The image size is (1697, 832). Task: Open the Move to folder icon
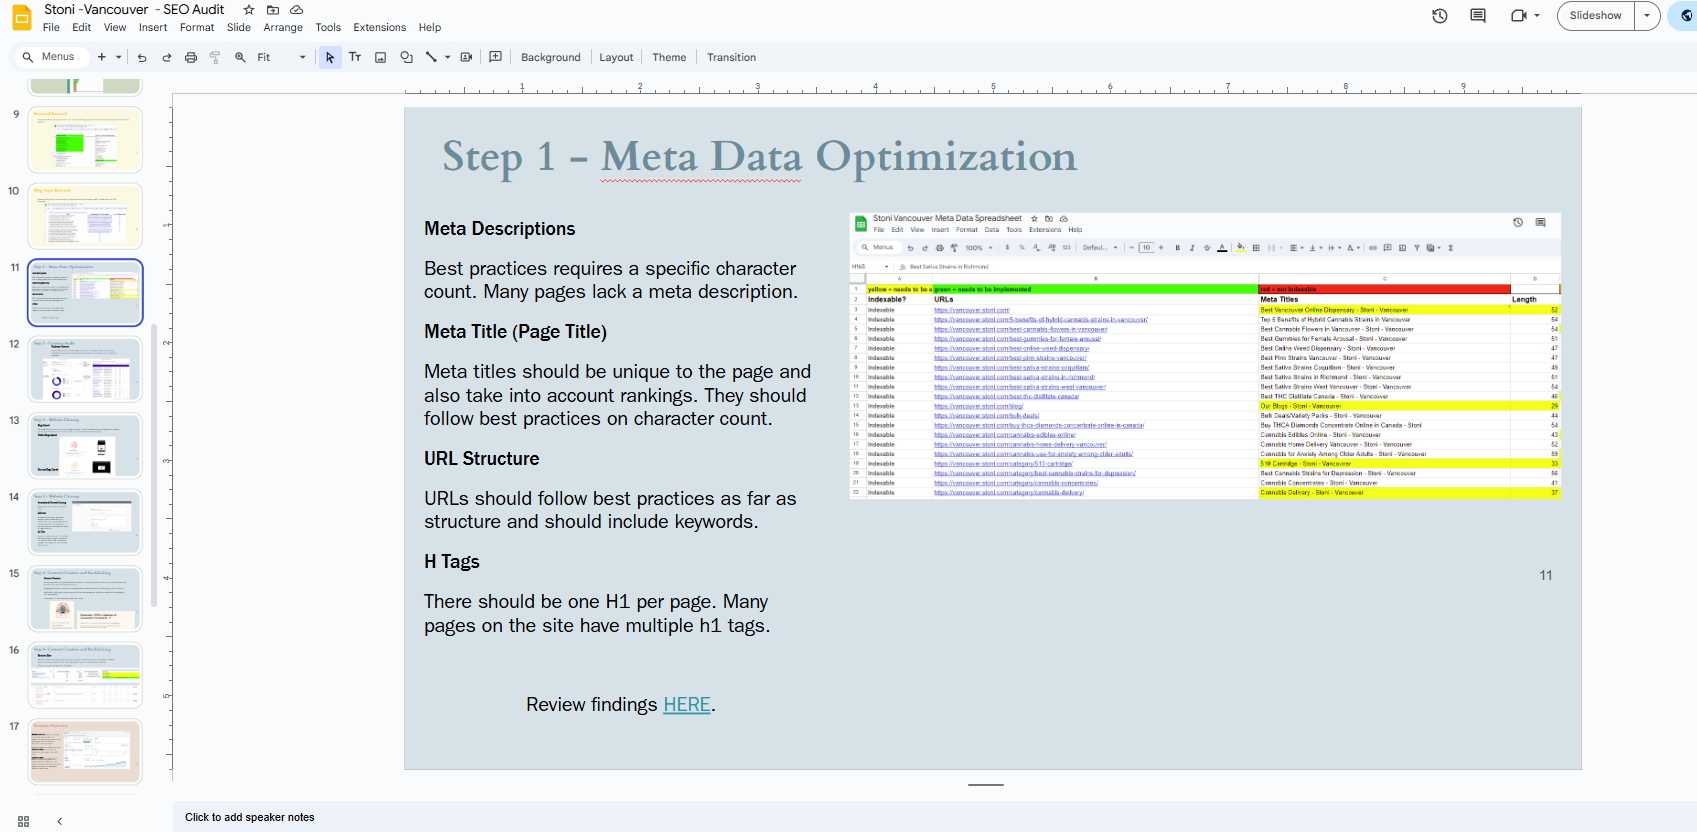[x=272, y=10]
